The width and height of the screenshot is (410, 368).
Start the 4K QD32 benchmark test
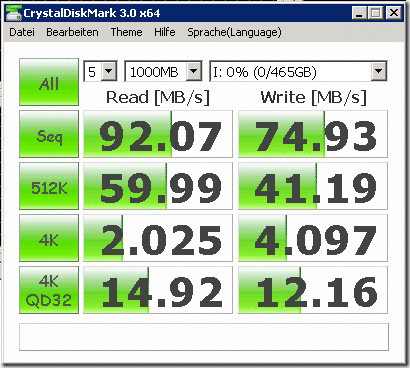pyautogui.click(x=49, y=290)
